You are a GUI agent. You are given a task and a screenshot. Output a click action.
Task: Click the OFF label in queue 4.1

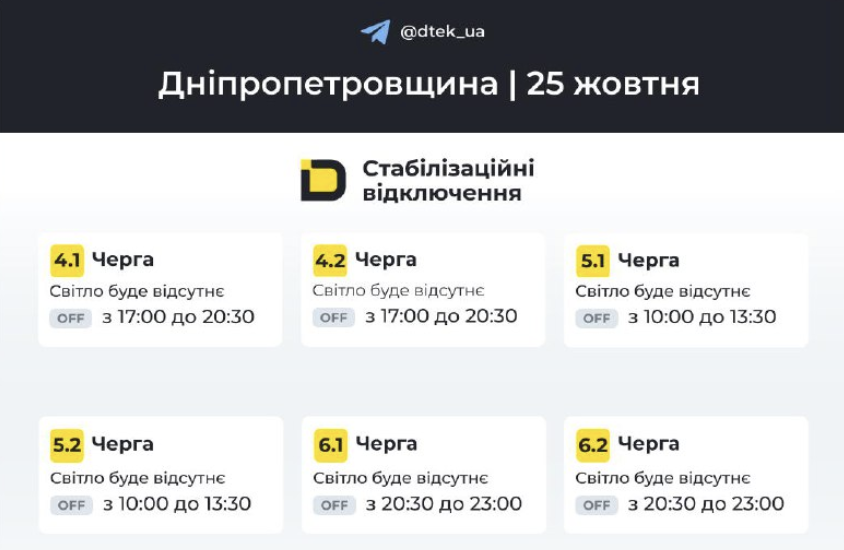coord(71,318)
